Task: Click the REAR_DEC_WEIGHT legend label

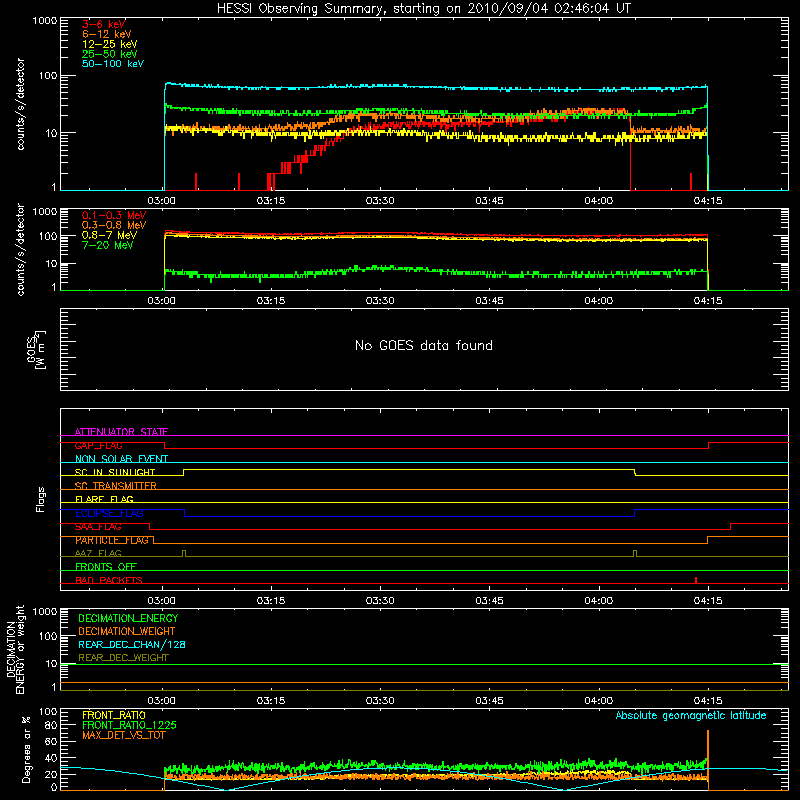Action: 123,658
